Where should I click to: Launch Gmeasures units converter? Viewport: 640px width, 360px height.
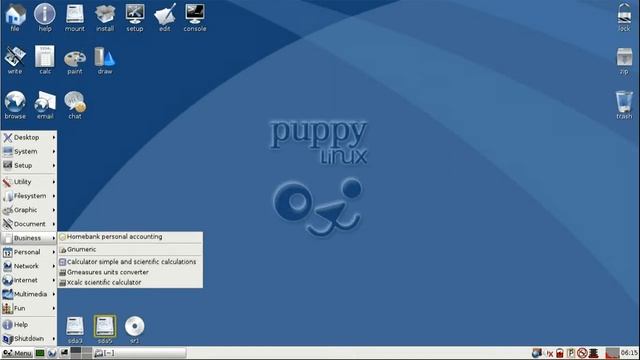pos(130,272)
